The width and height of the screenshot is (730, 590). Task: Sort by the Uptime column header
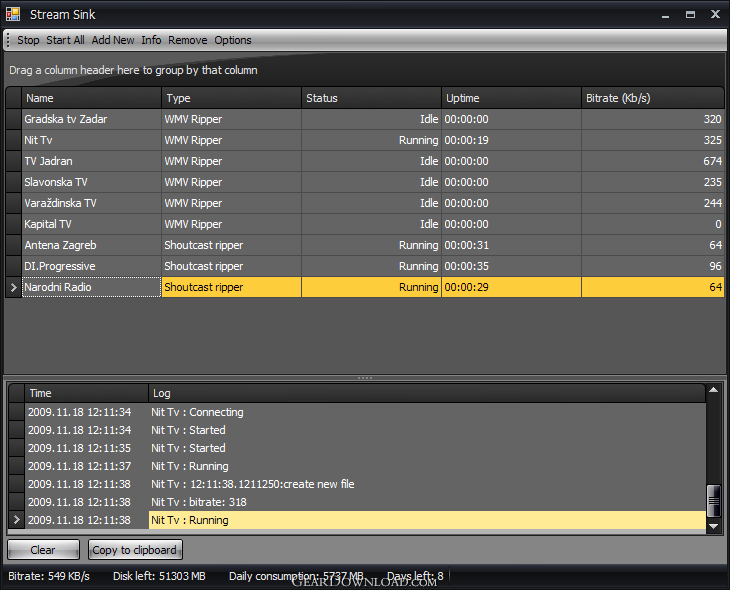coord(511,98)
